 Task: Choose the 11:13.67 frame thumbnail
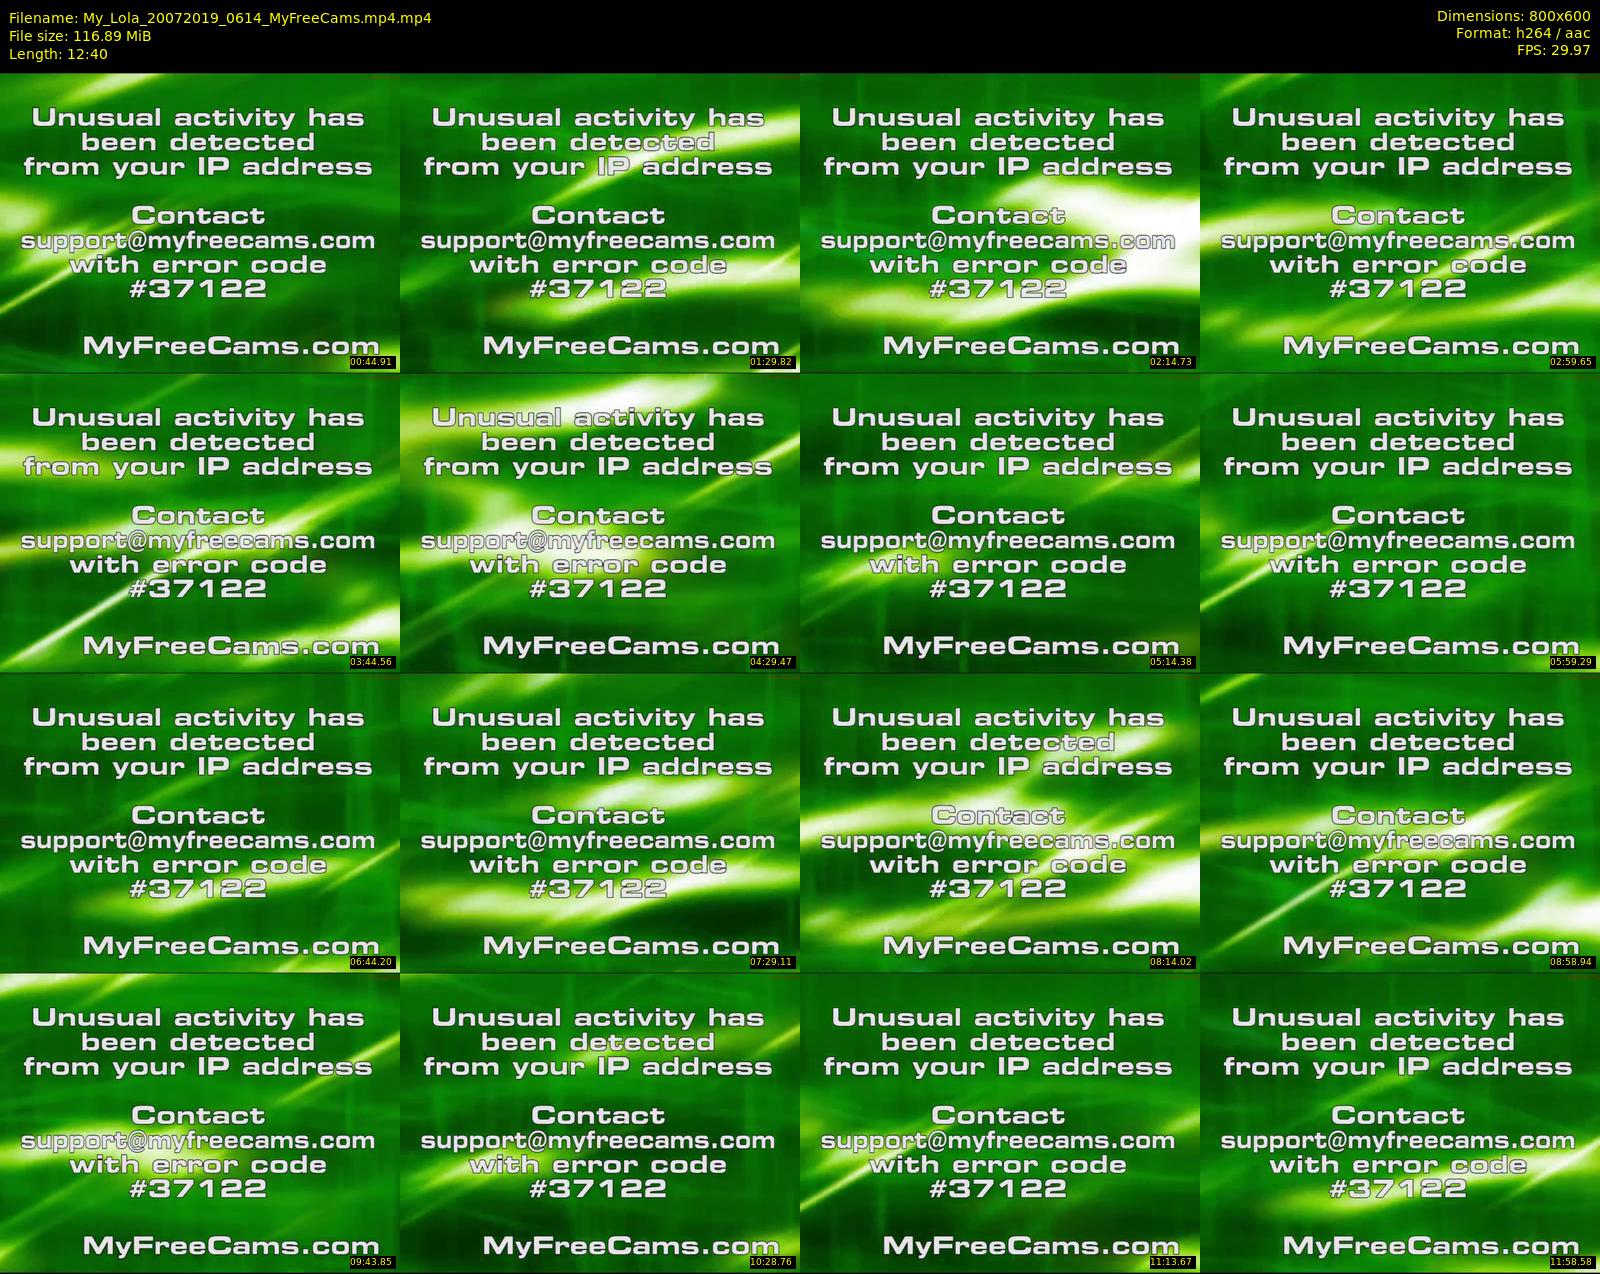pos(1000,1122)
